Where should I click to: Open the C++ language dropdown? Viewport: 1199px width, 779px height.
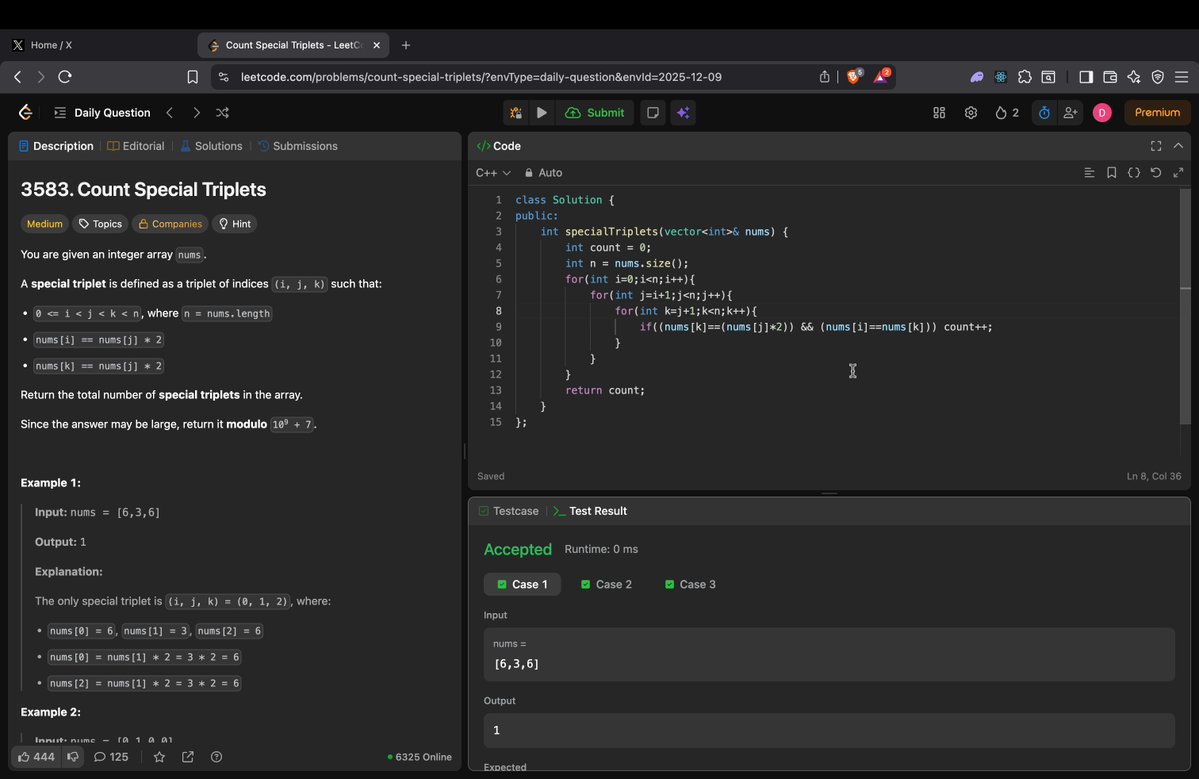(493, 173)
